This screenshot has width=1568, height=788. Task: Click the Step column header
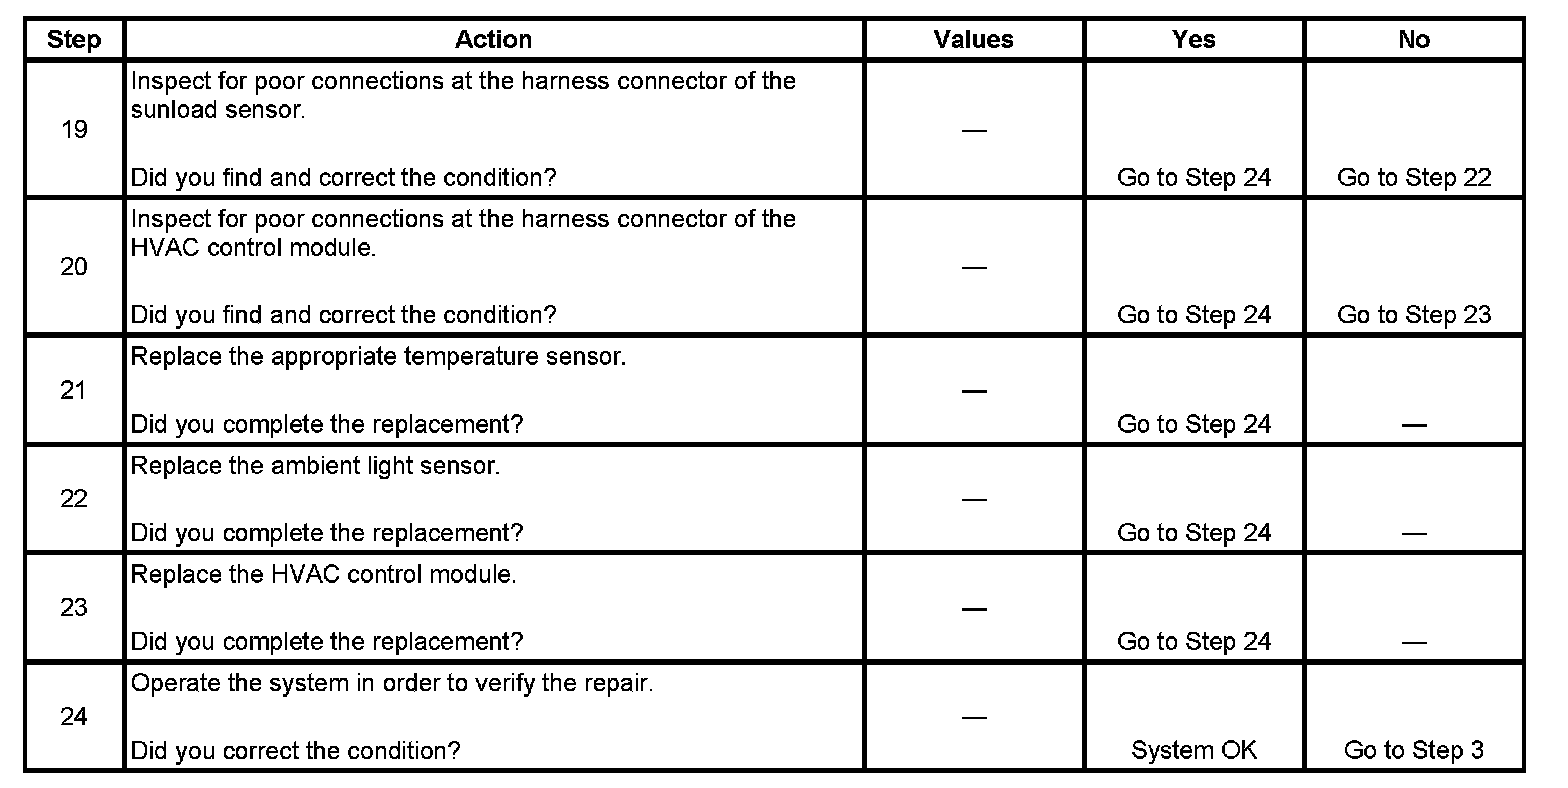point(74,40)
